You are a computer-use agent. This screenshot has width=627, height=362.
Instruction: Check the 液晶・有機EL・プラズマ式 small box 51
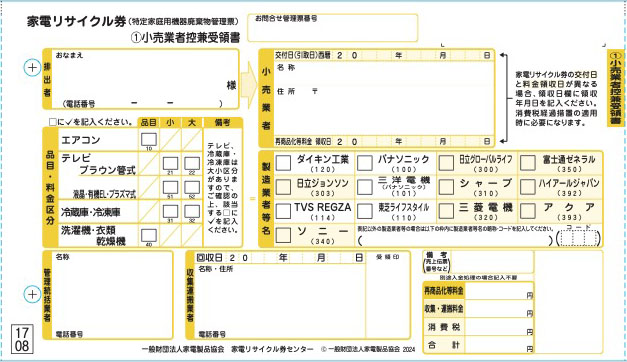[x=170, y=188]
